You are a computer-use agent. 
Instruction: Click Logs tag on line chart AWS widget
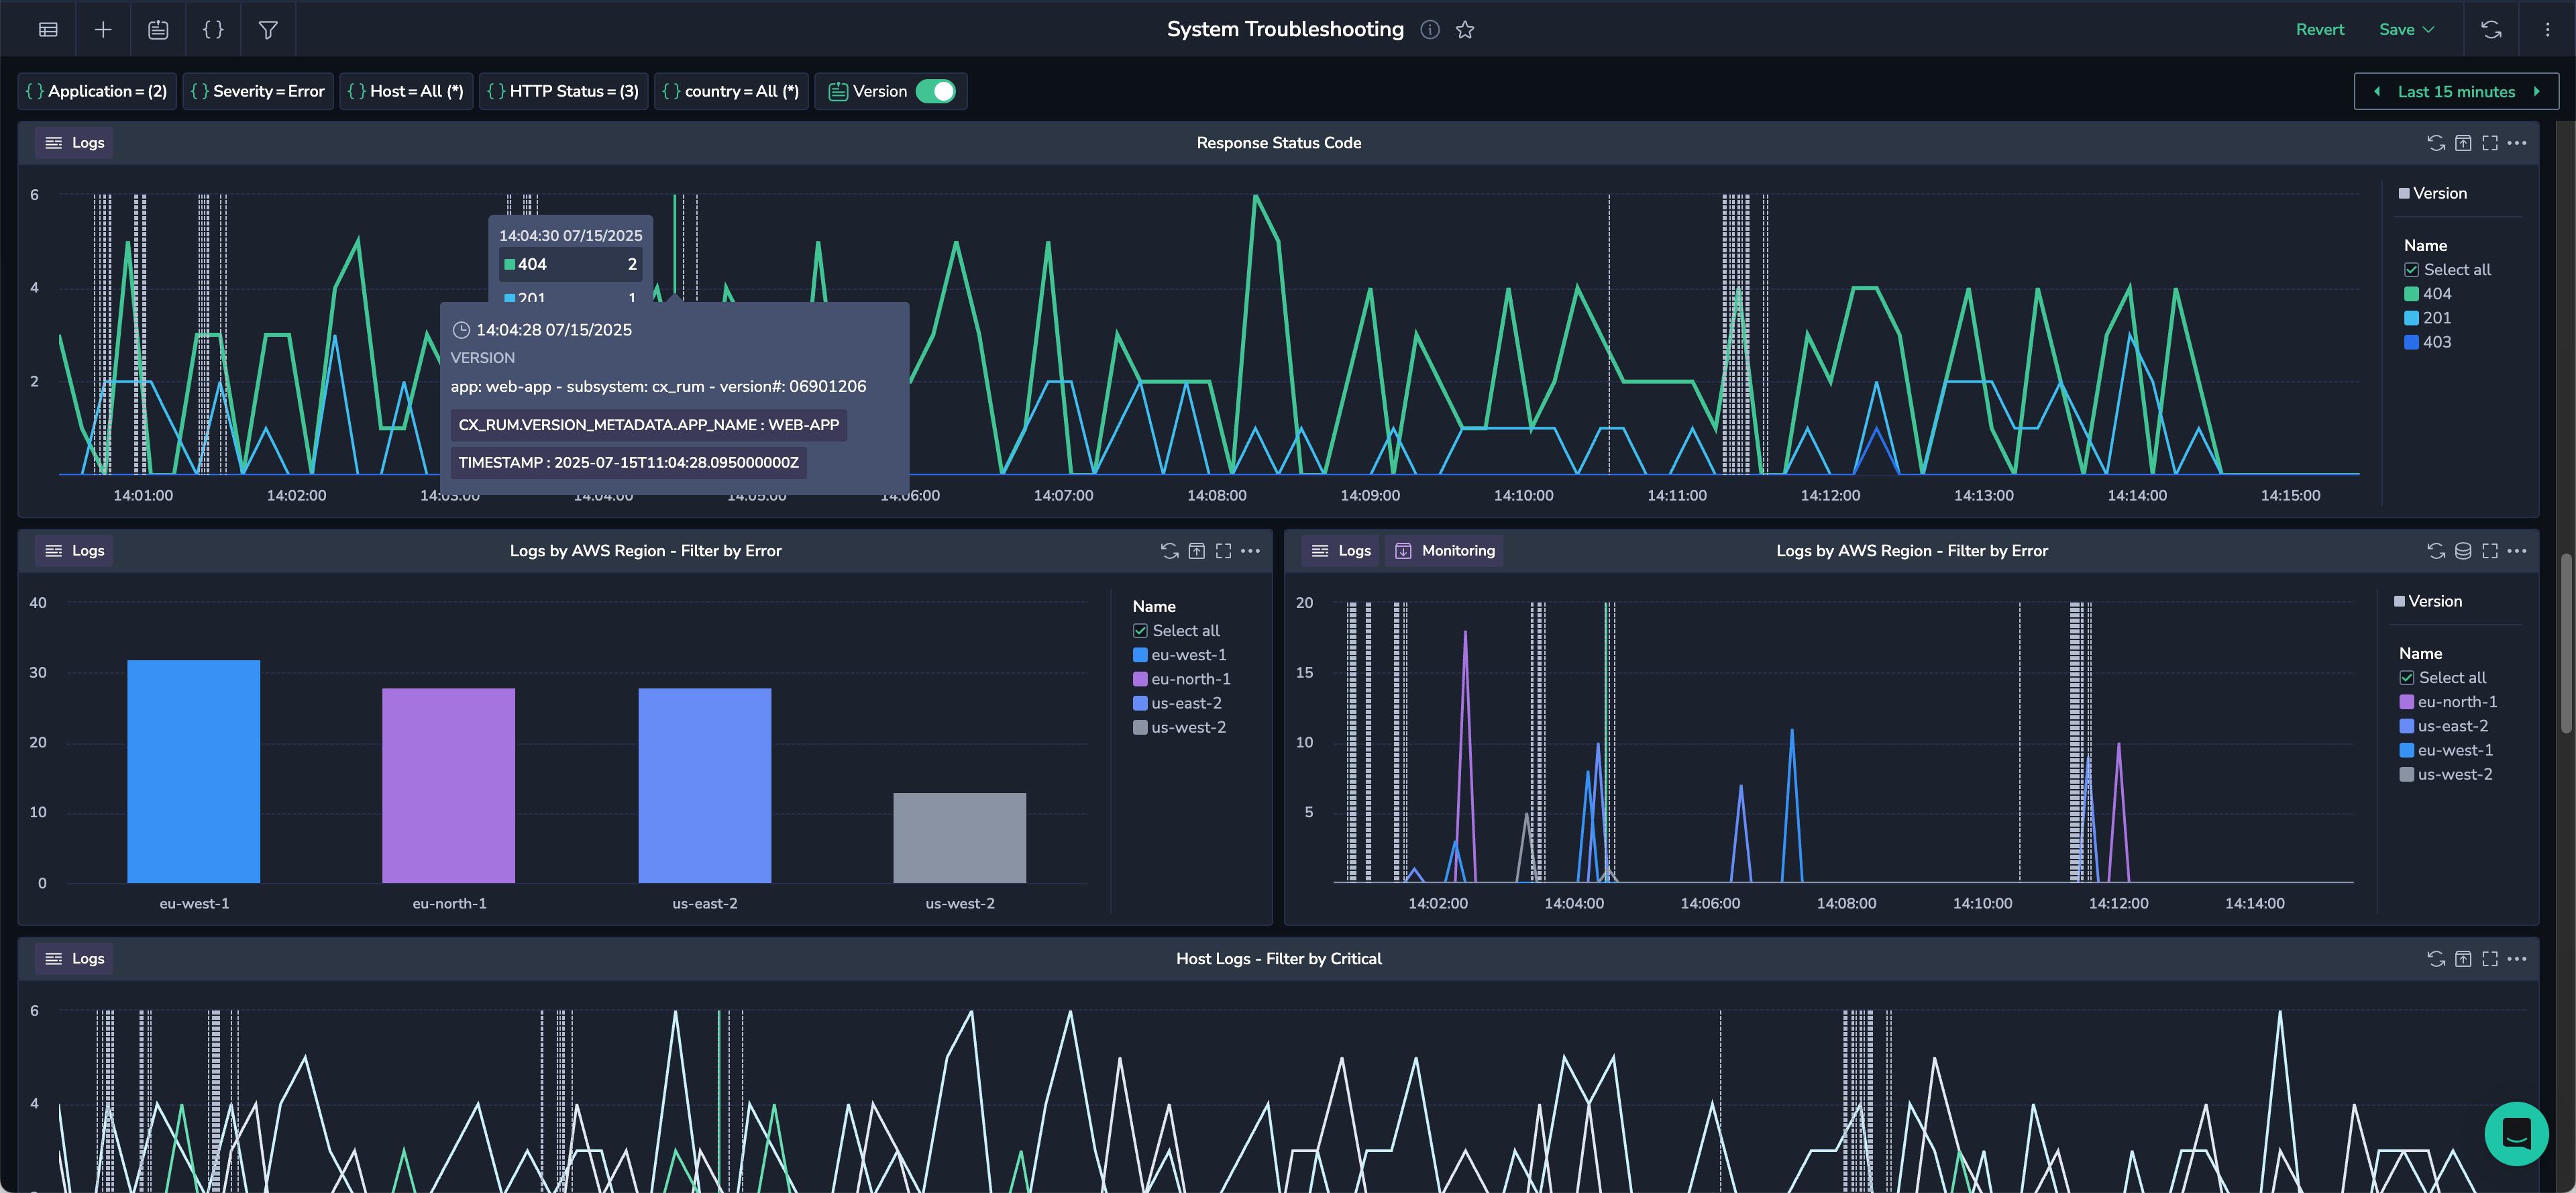pos(1341,551)
